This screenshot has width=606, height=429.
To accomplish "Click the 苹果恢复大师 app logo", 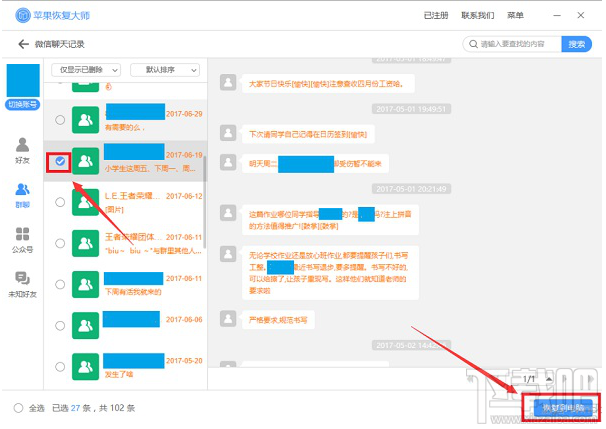I will click(23, 15).
